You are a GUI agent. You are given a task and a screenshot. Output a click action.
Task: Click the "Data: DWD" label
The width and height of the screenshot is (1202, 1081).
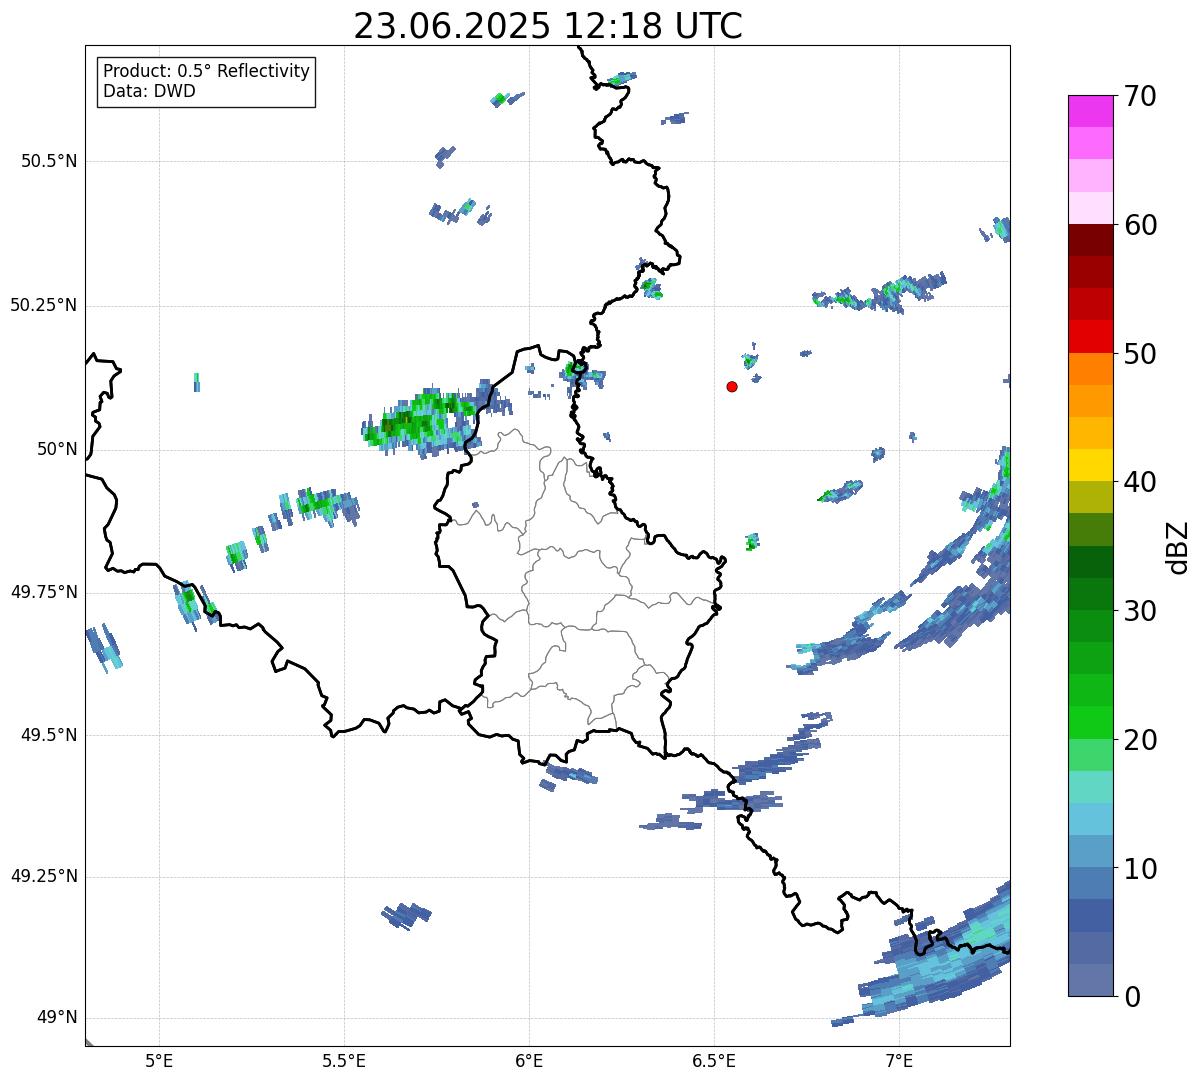click(149, 92)
